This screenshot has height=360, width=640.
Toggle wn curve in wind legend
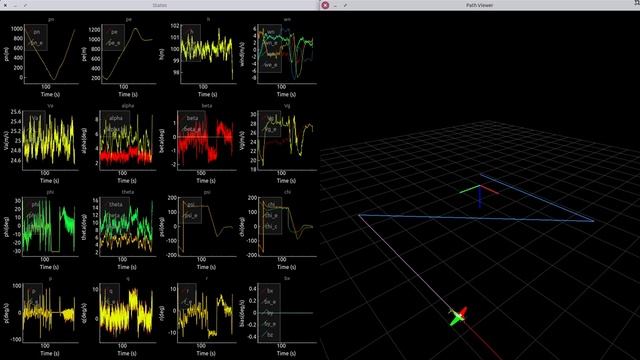(270, 32)
